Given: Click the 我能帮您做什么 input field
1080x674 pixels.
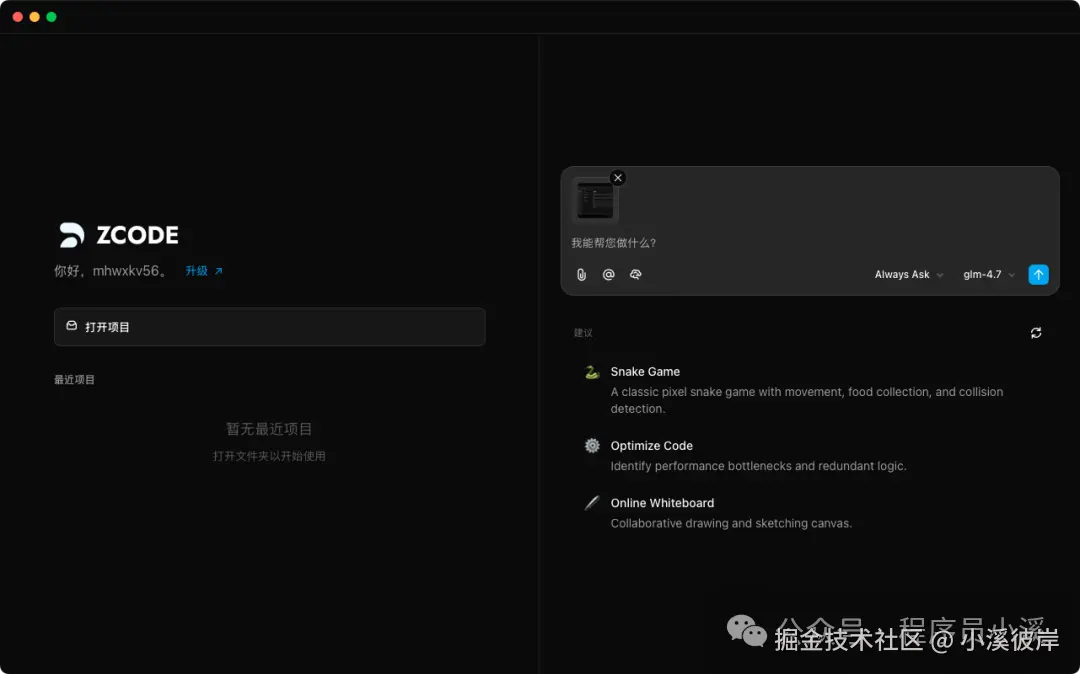Looking at the screenshot, I should click(x=700, y=242).
